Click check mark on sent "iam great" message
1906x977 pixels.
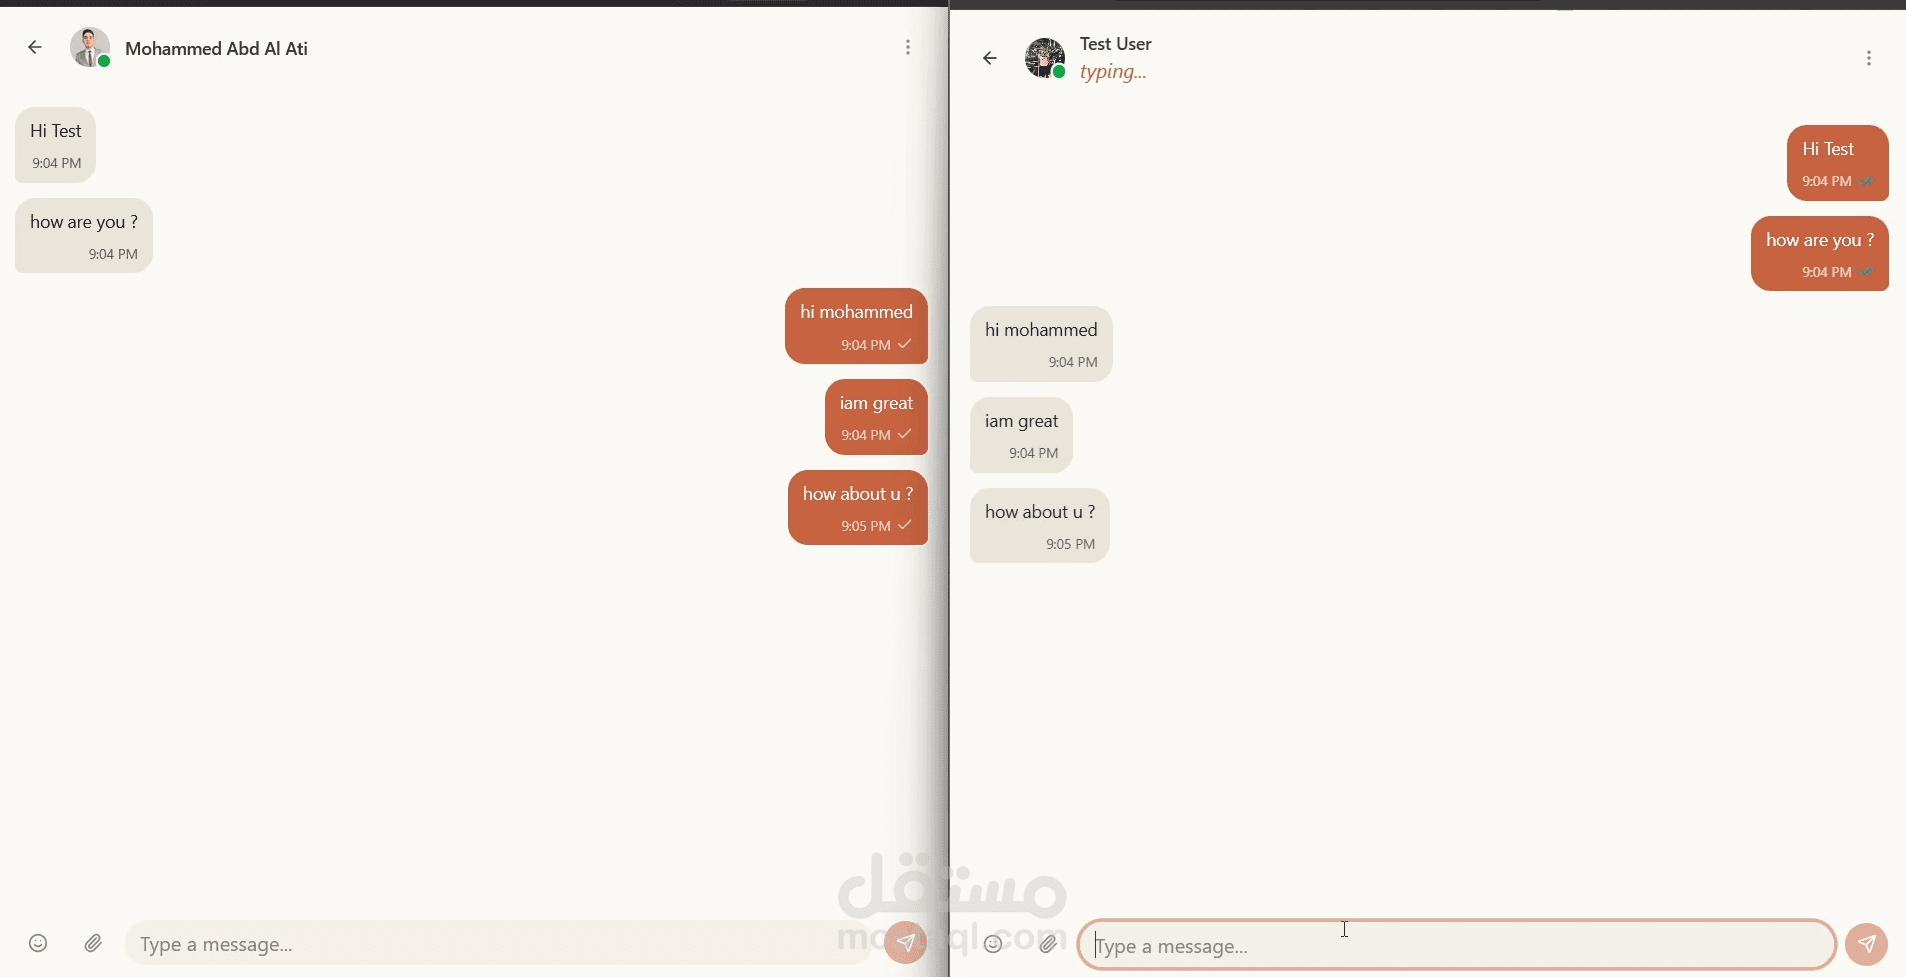pyautogui.click(x=905, y=434)
